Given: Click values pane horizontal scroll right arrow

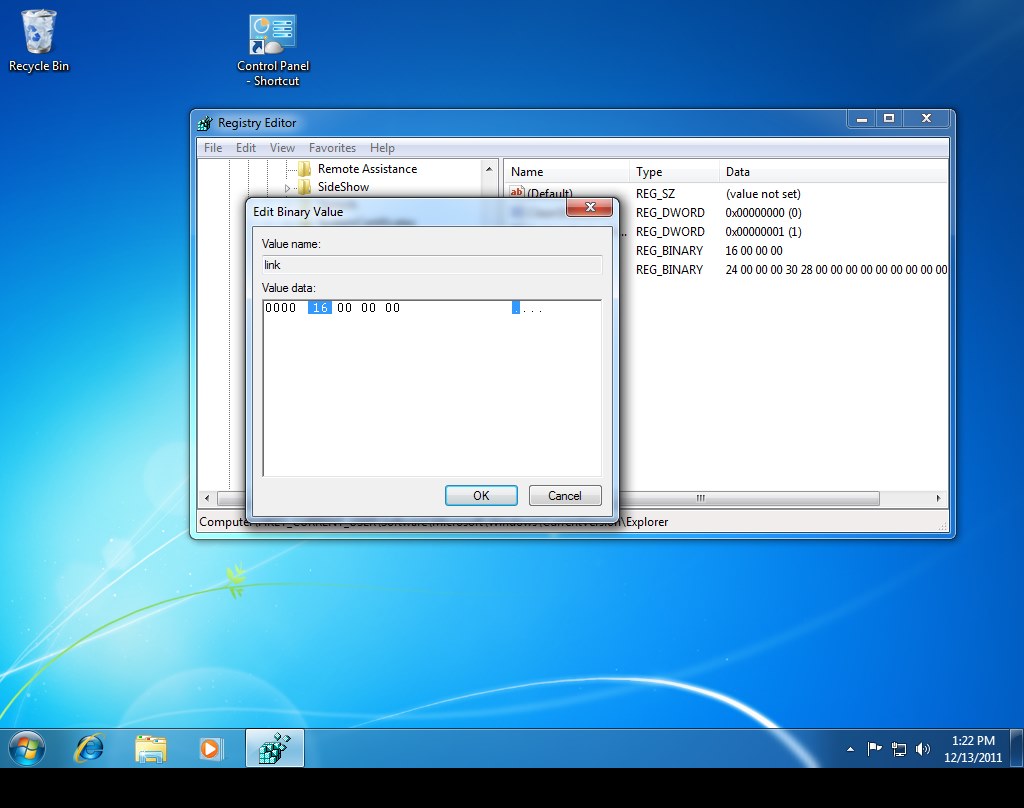Looking at the screenshot, I should (938, 498).
